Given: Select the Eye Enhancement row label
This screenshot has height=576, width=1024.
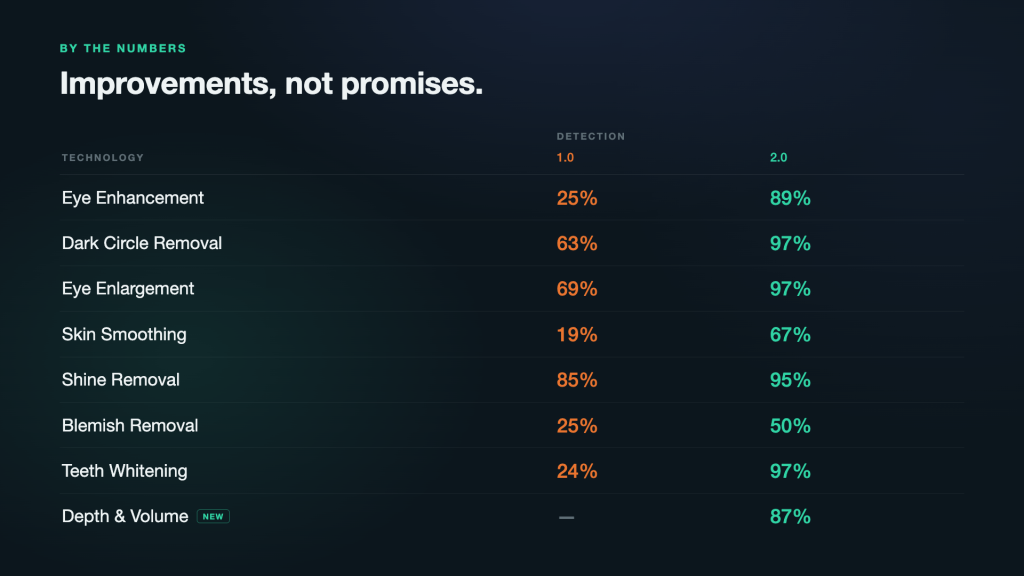Looking at the screenshot, I should pyautogui.click(x=133, y=198).
